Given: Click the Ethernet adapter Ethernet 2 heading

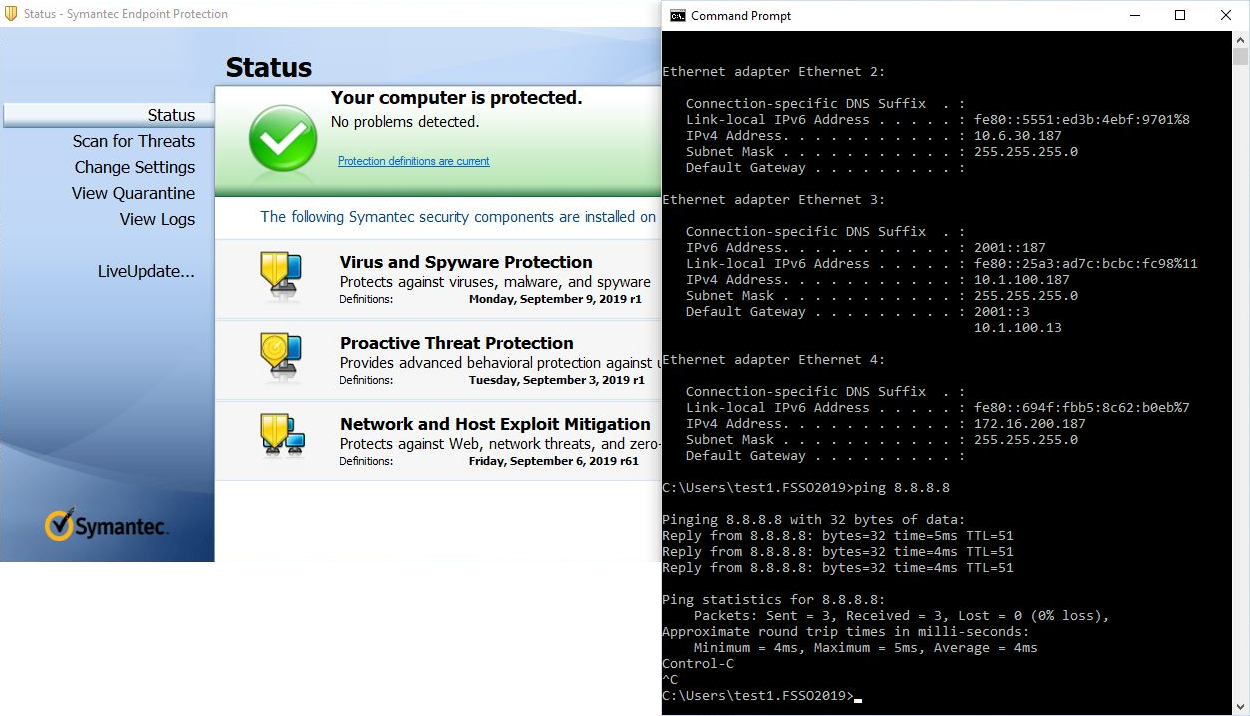Looking at the screenshot, I should point(774,72).
